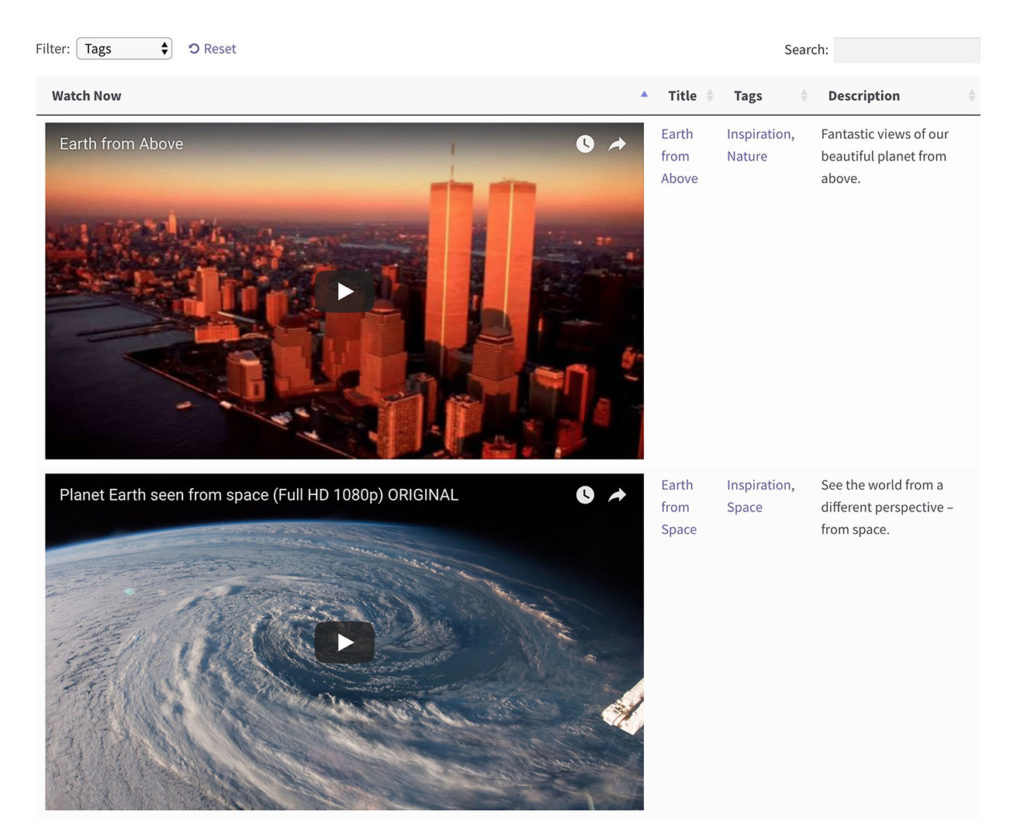The height and width of the screenshot is (821, 1024).
Task: Play the Planet Earth from space video
Action: click(344, 642)
